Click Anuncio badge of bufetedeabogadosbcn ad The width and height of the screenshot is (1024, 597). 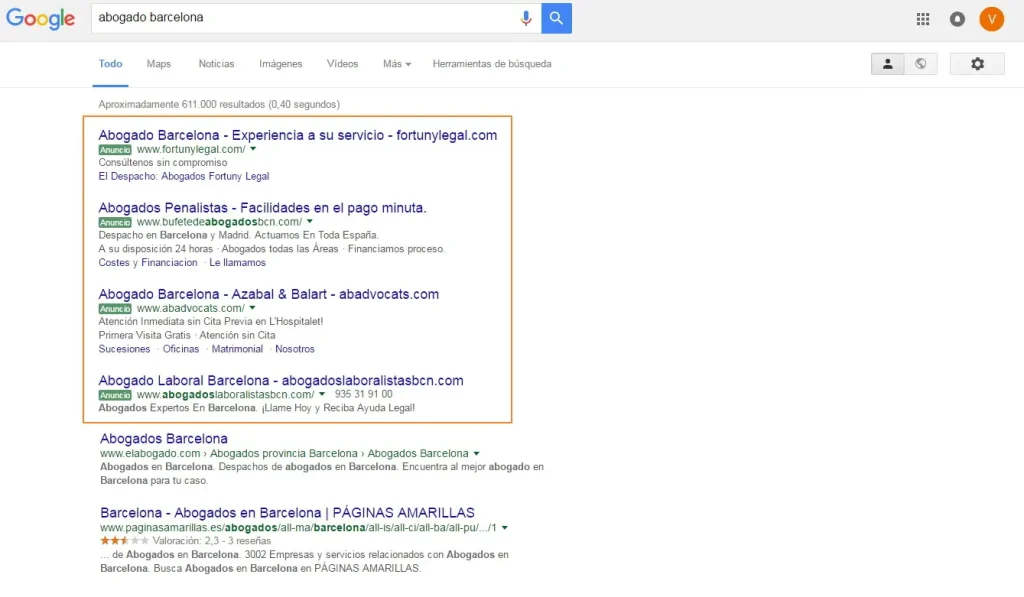coord(115,222)
